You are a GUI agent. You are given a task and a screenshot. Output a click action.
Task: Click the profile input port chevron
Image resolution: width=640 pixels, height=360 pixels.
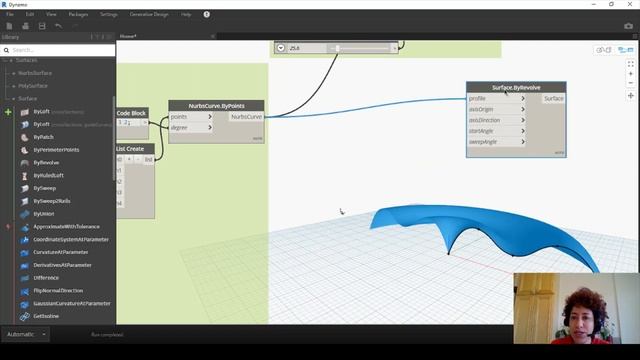coord(522,98)
